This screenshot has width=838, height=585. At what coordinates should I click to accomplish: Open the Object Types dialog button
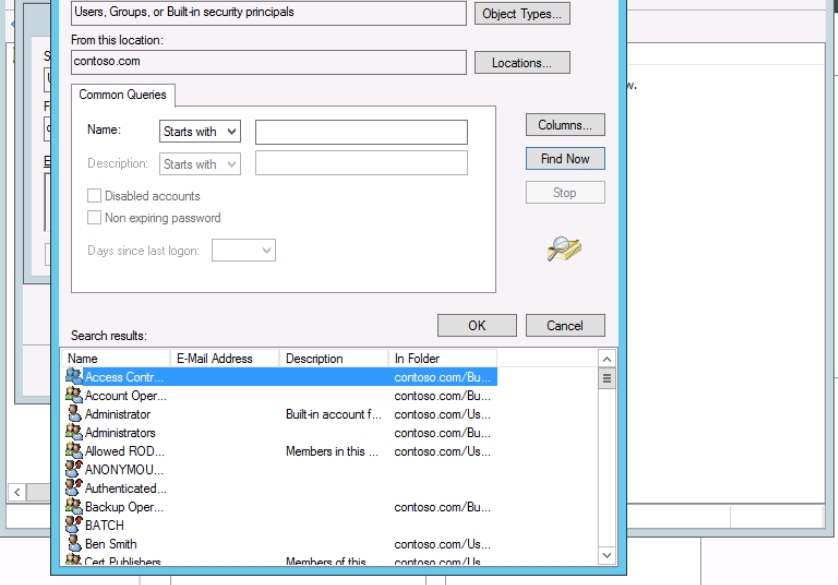tap(525, 14)
